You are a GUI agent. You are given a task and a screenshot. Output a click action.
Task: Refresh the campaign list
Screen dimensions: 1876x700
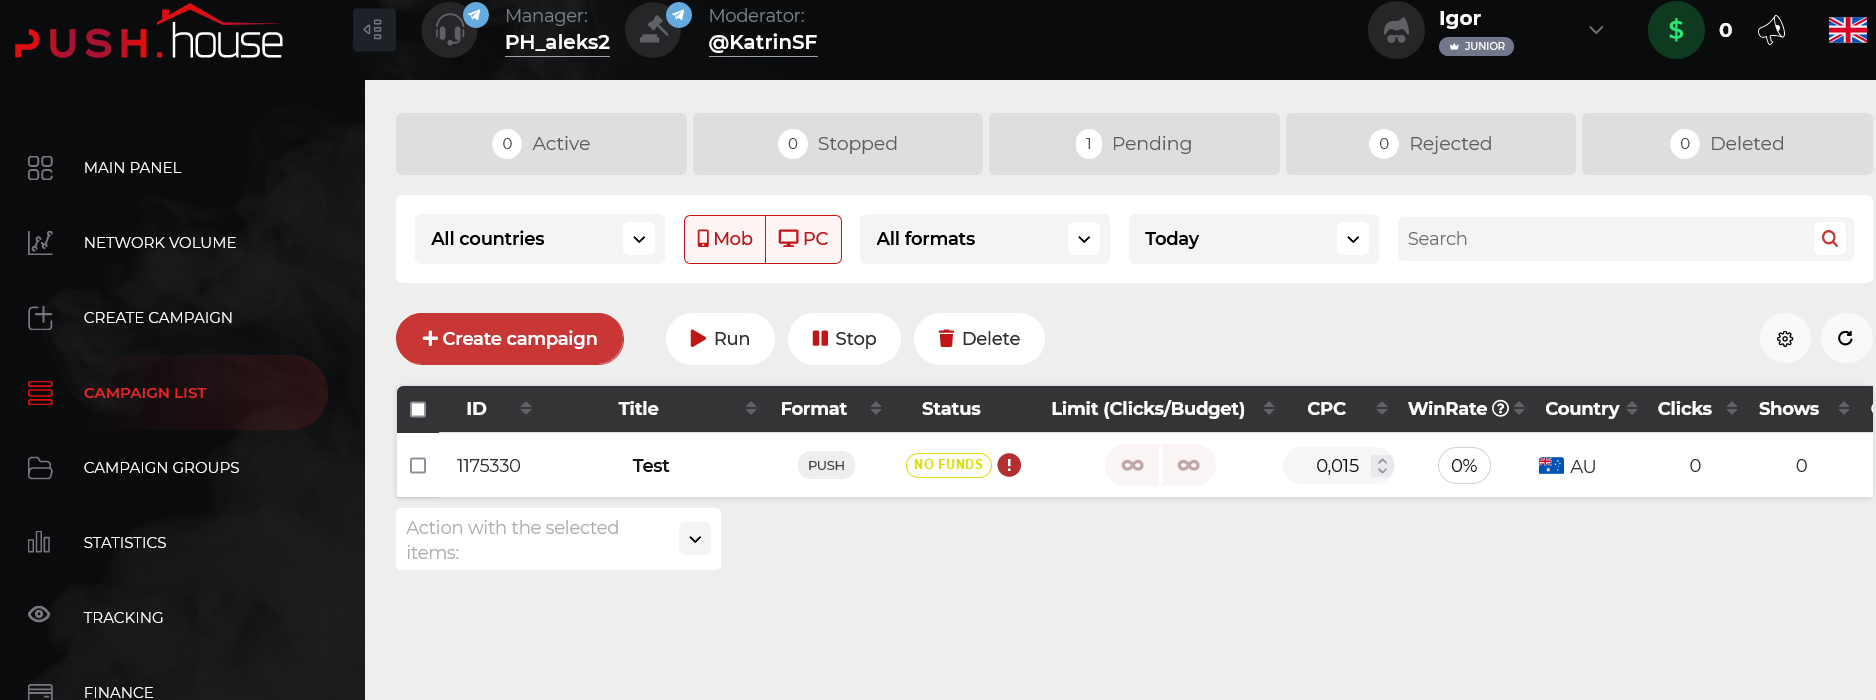pyautogui.click(x=1845, y=339)
